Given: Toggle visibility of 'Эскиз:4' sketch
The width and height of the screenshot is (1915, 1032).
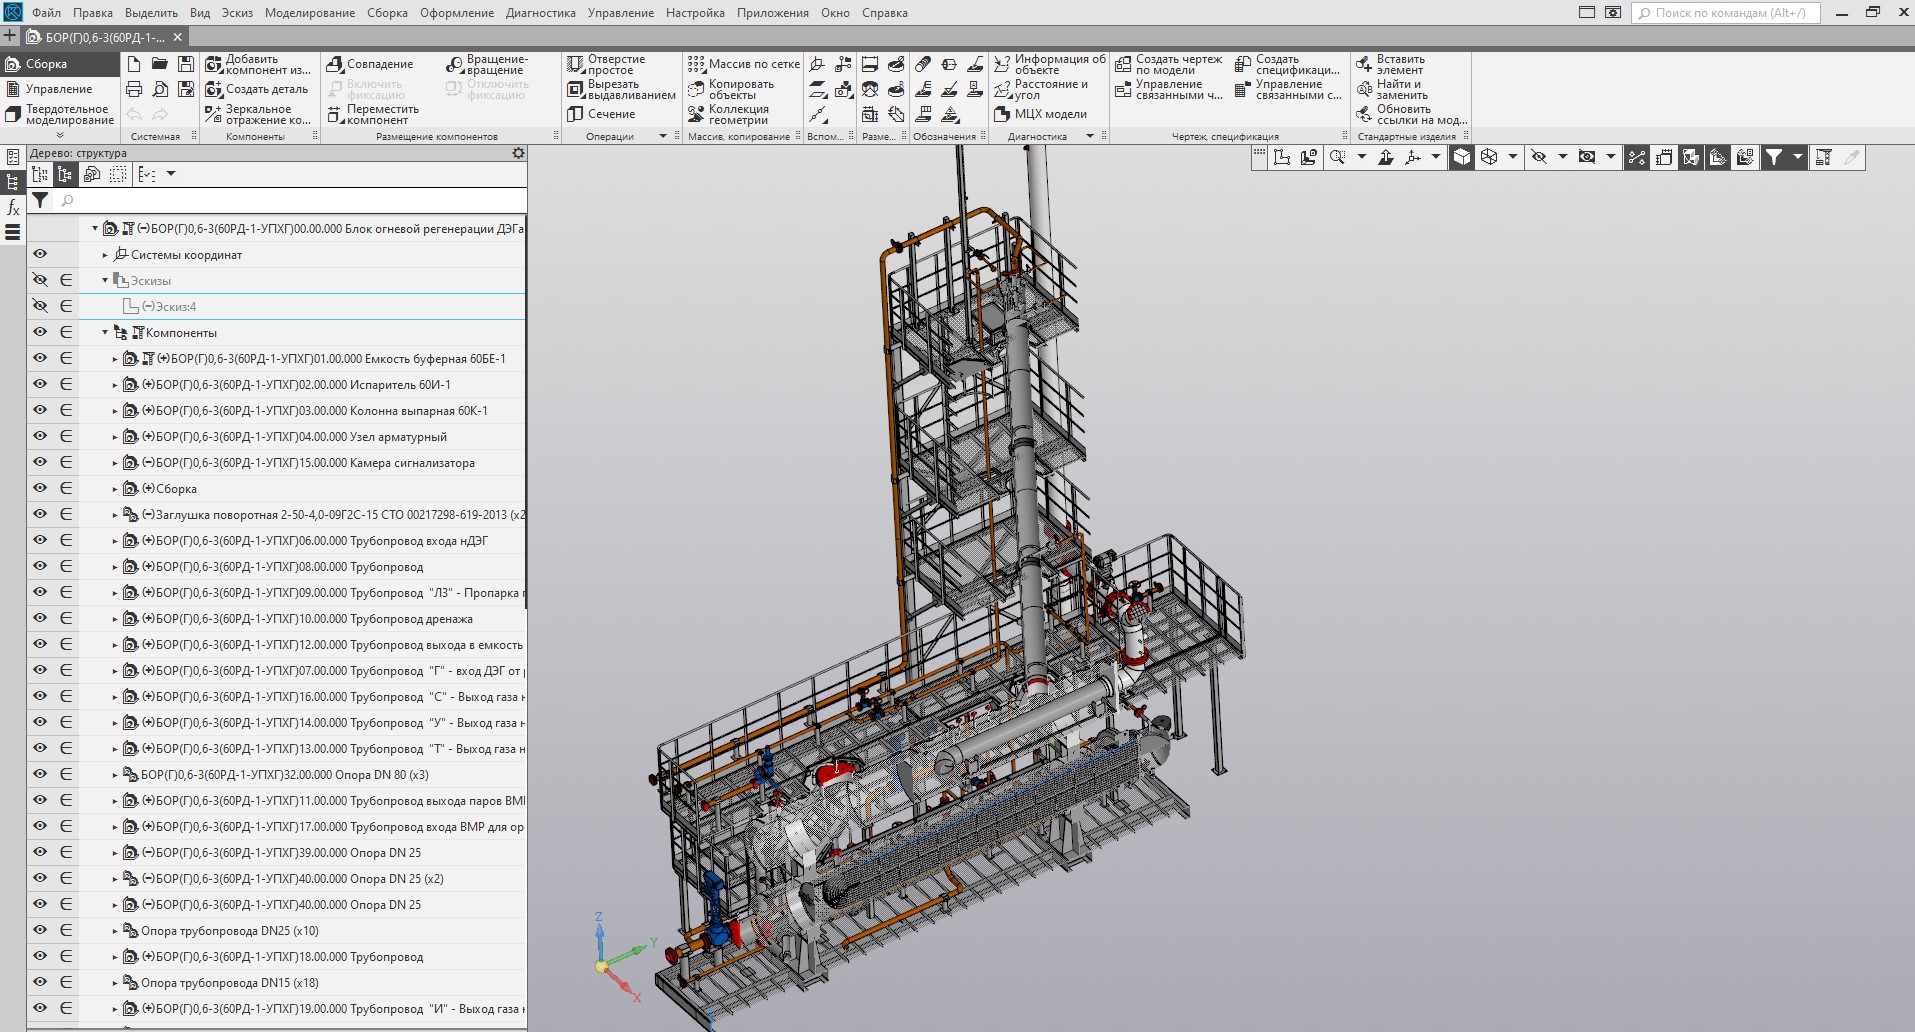Looking at the screenshot, I should click(40, 306).
